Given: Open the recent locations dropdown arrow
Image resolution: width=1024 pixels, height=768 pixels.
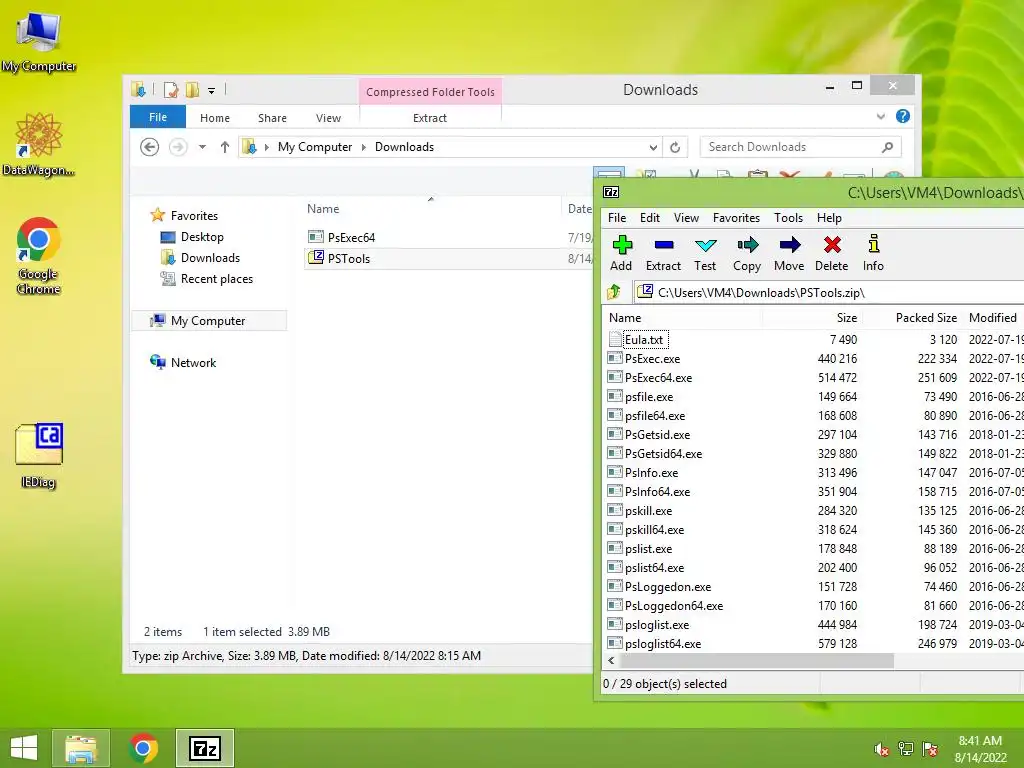Looking at the screenshot, I should pos(202,147).
